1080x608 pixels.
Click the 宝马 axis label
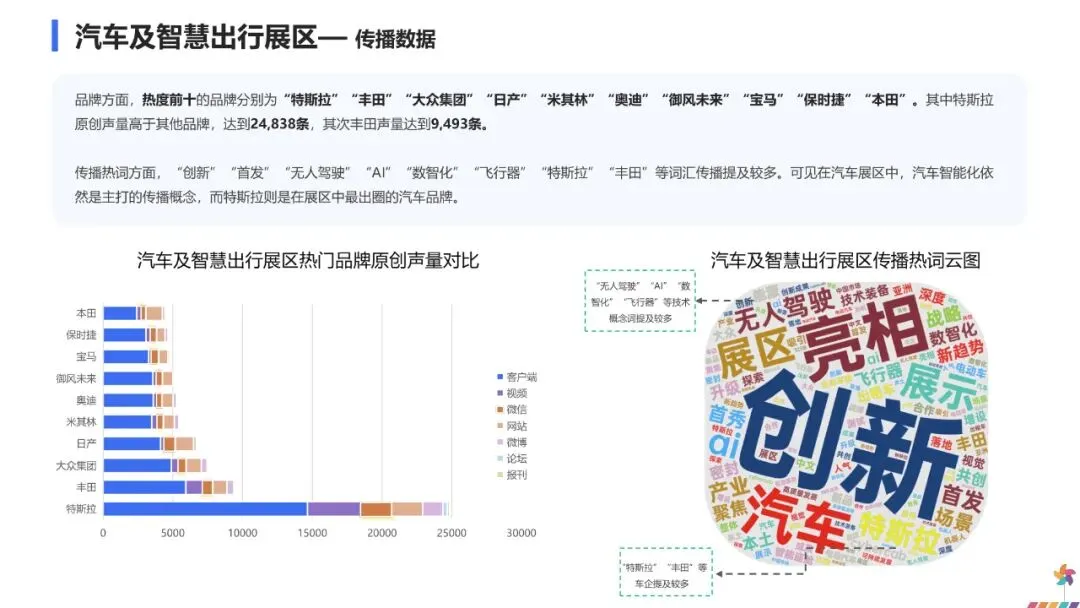(86, 357)
